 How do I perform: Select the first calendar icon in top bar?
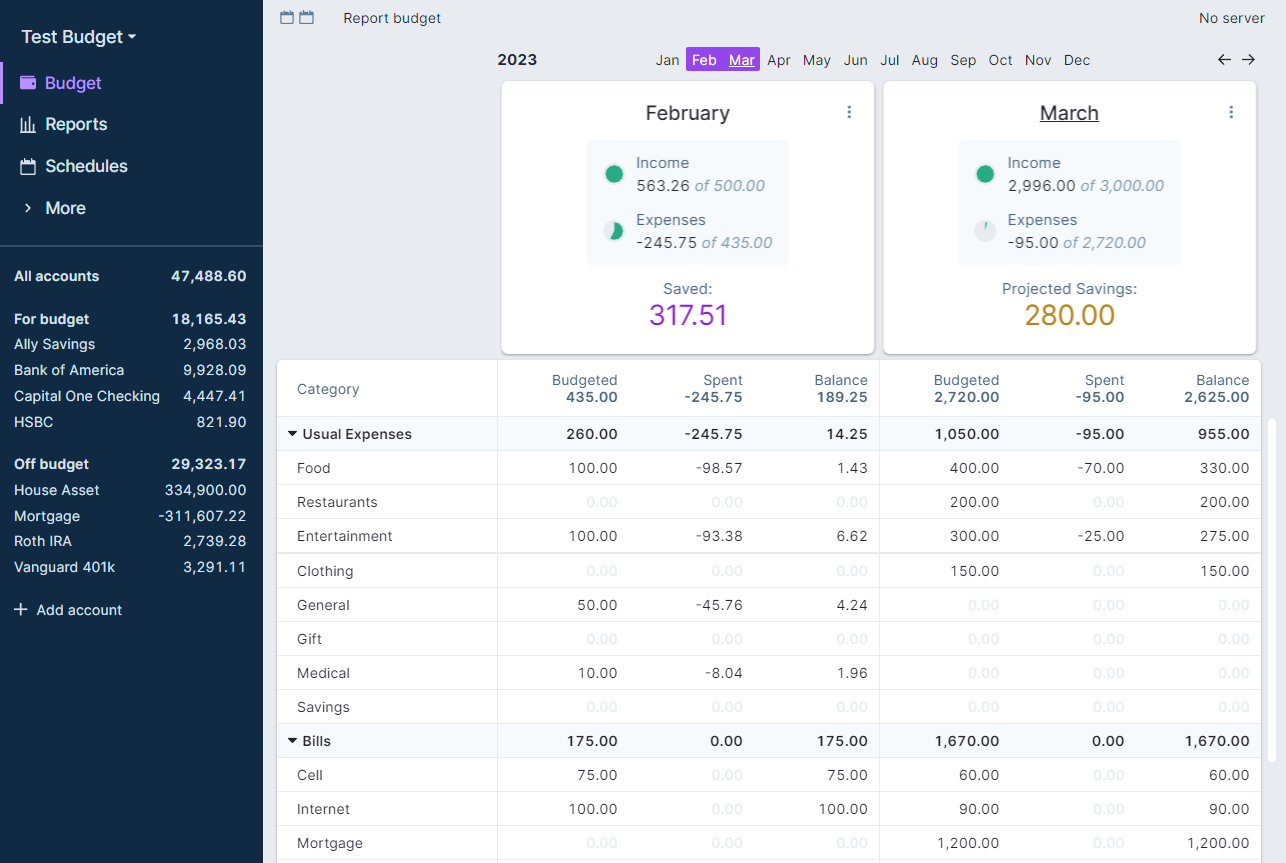(x=287, y=18)
